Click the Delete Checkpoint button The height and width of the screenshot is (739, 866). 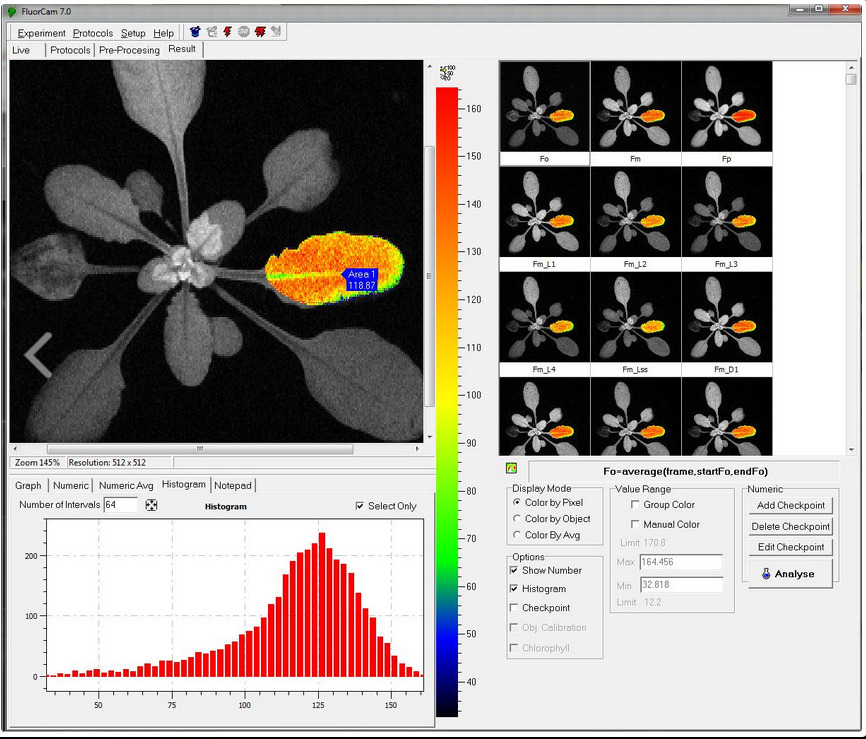click(790, 526)
